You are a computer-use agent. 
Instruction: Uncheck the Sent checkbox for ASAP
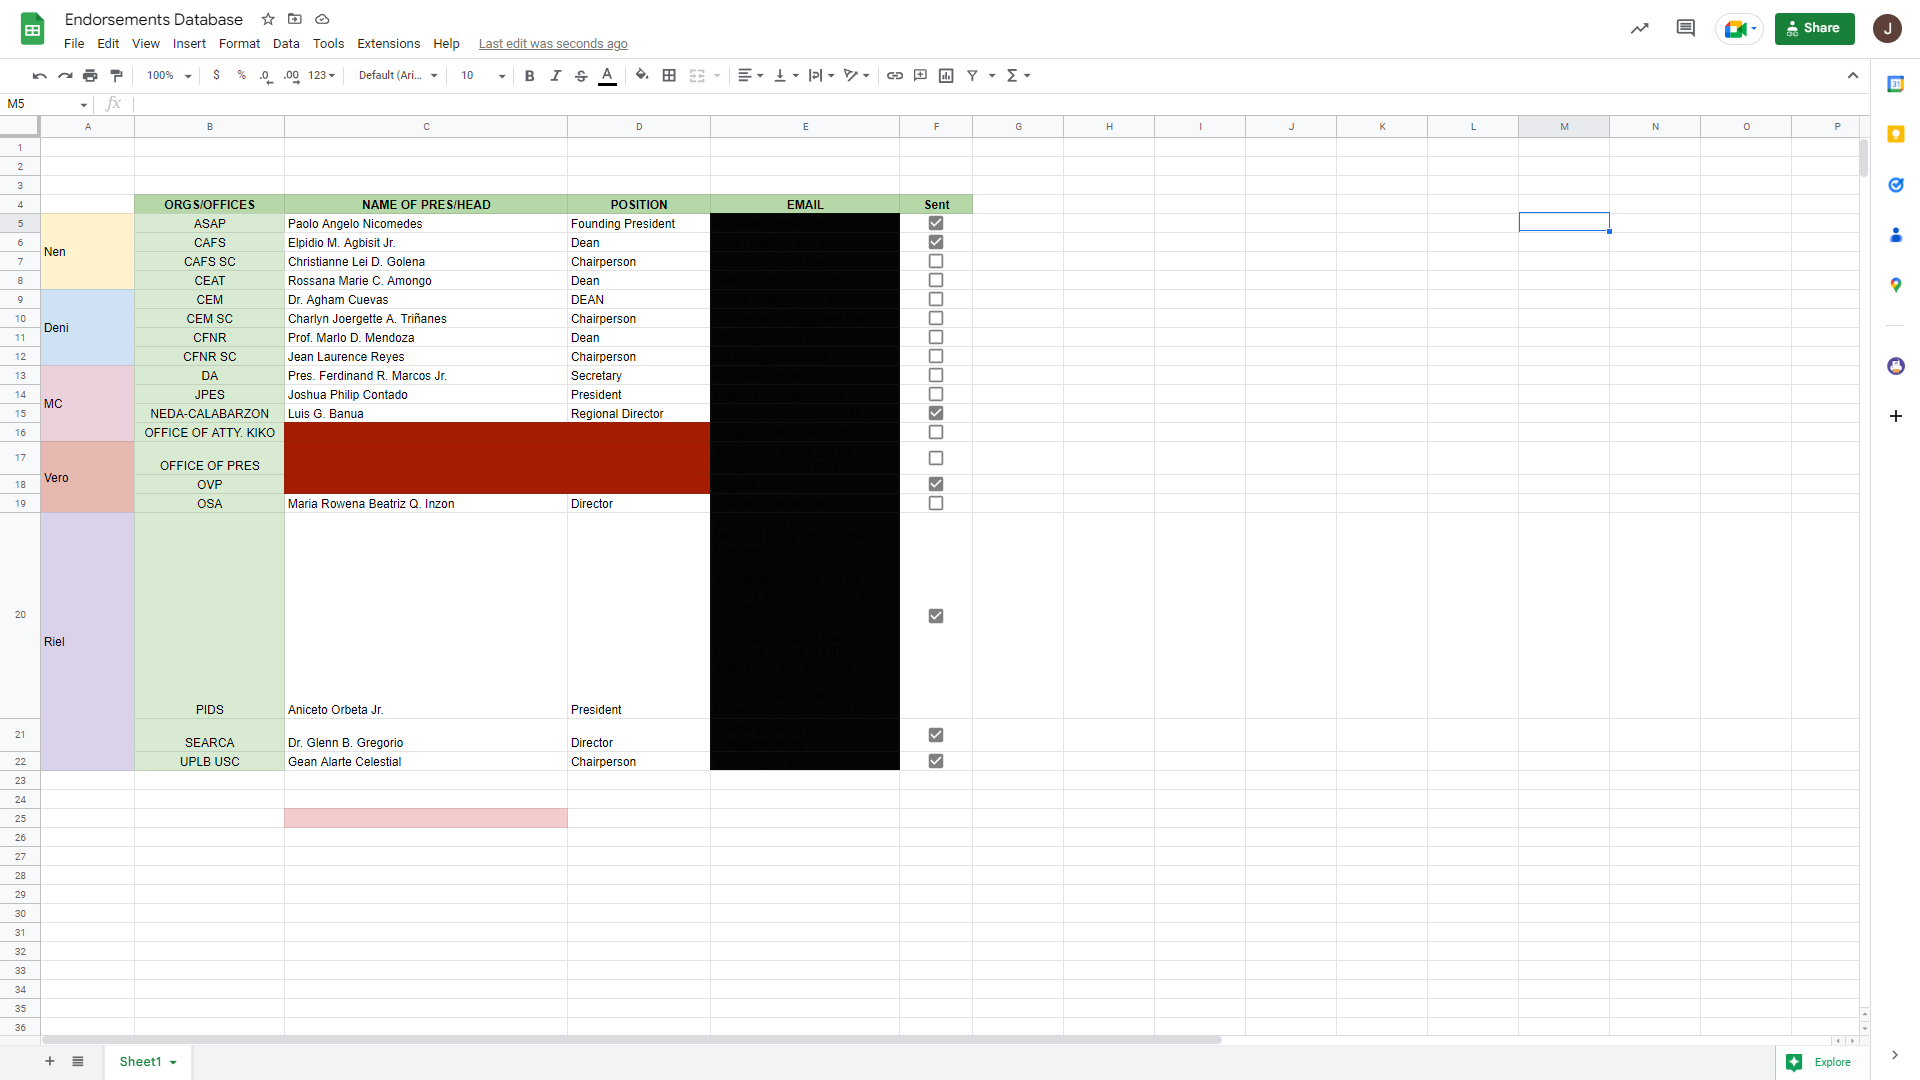(936, 223)
